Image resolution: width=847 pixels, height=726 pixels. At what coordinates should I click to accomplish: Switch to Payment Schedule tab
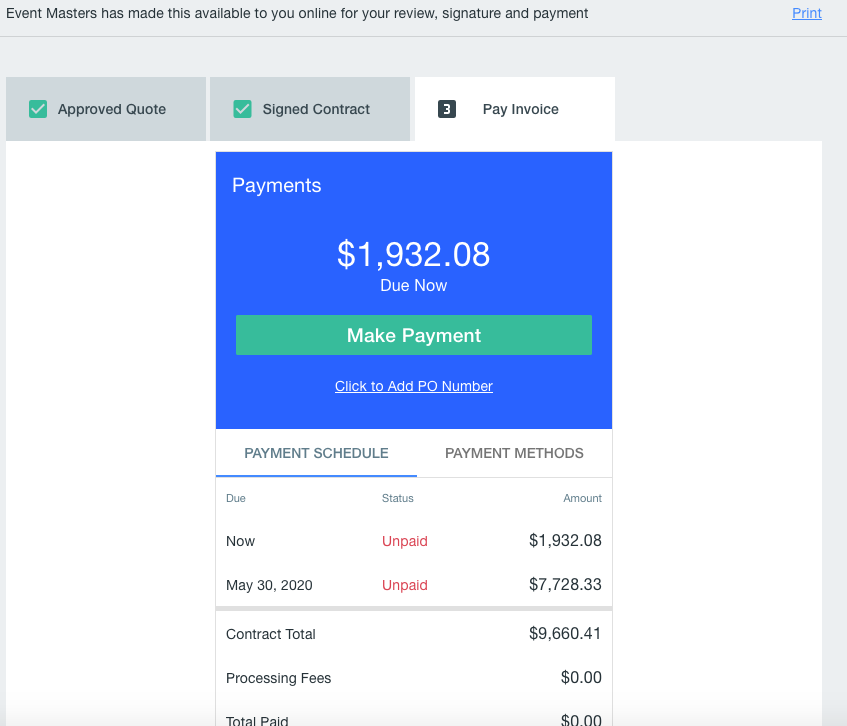coord(317,453)
